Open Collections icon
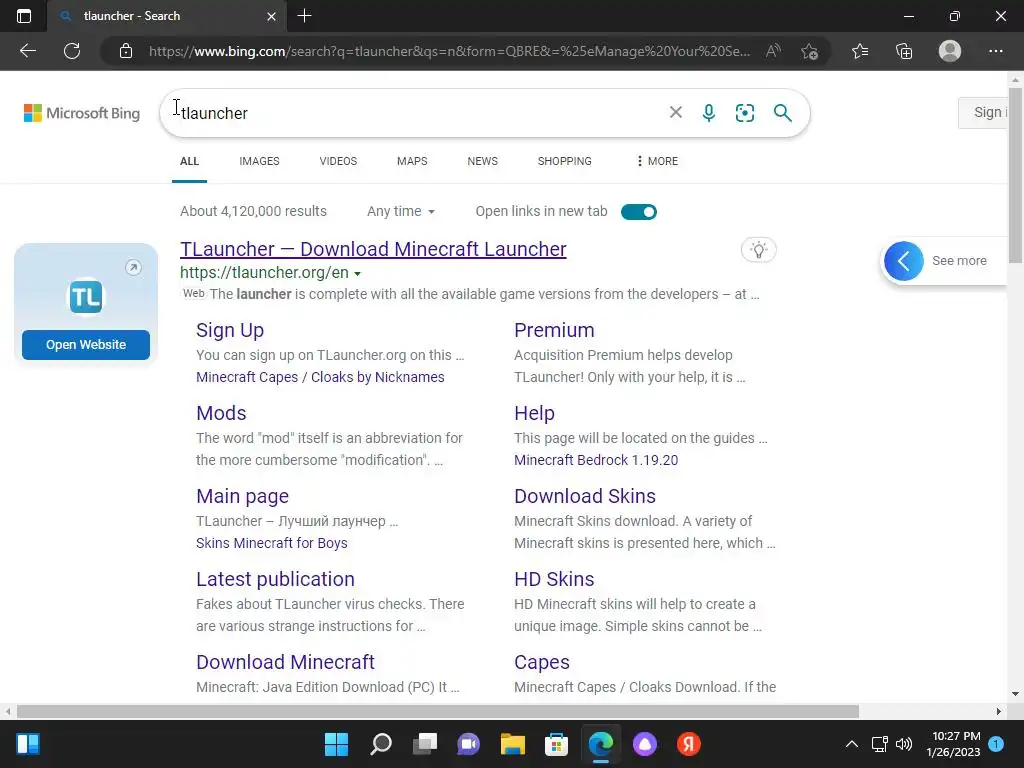The image size is (1024, 768). (x=904, y=51)
